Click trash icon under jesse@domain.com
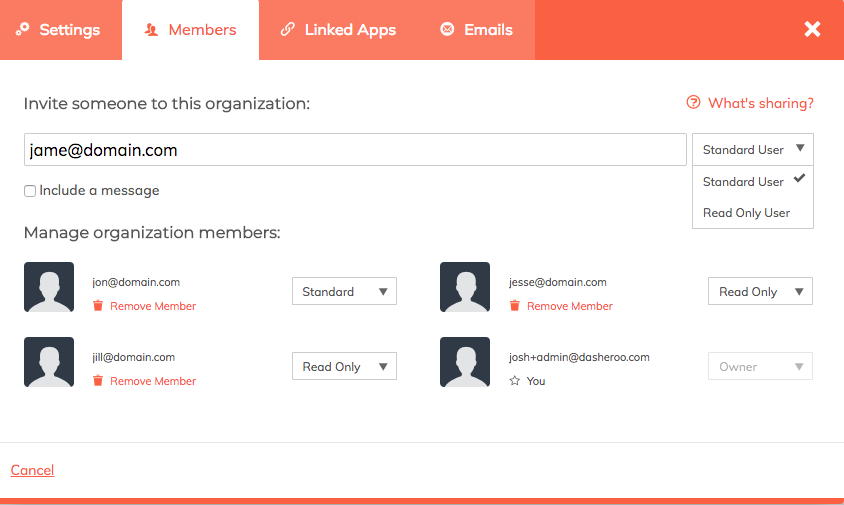The height and width of the screenshot is (505, 844). pos(515,306)
